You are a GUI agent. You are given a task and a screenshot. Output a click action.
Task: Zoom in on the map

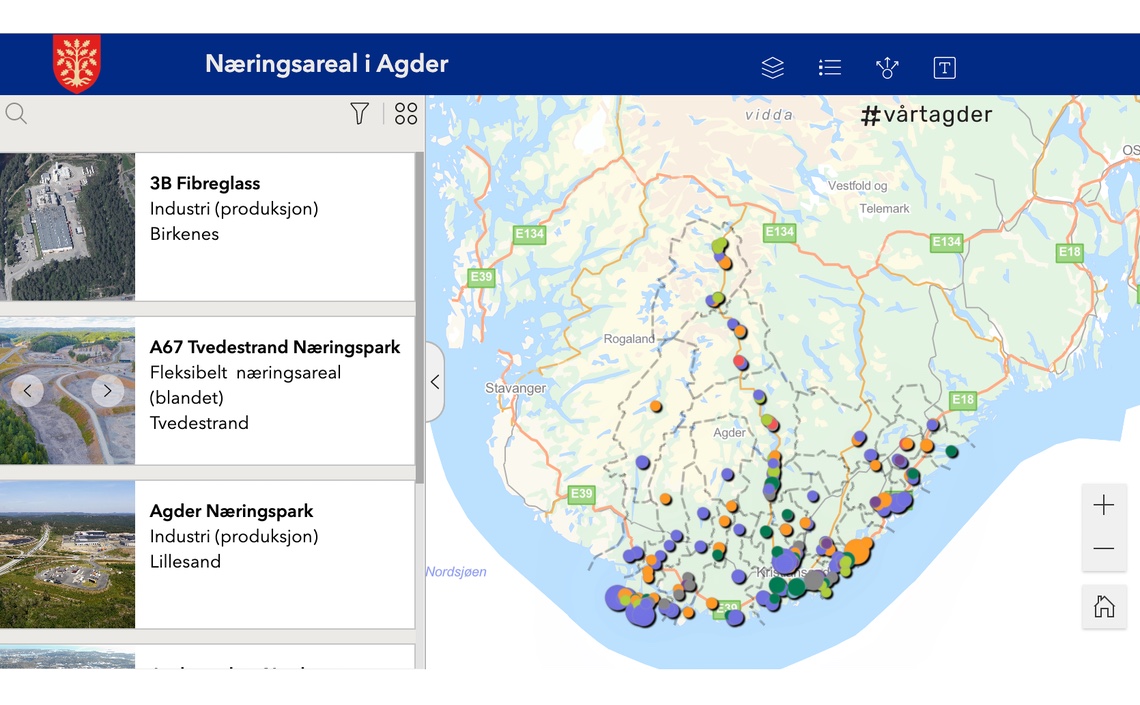tap(1104, 505)
